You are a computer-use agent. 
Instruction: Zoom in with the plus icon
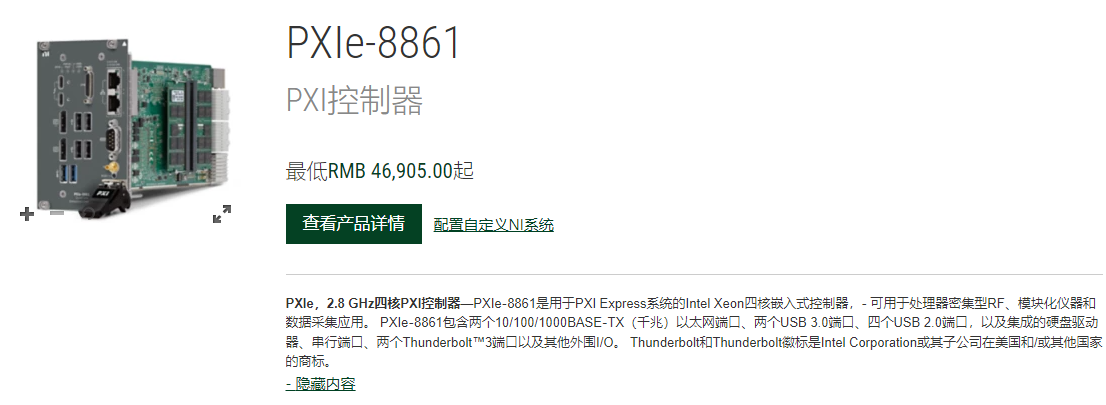[x=27, y=213]
